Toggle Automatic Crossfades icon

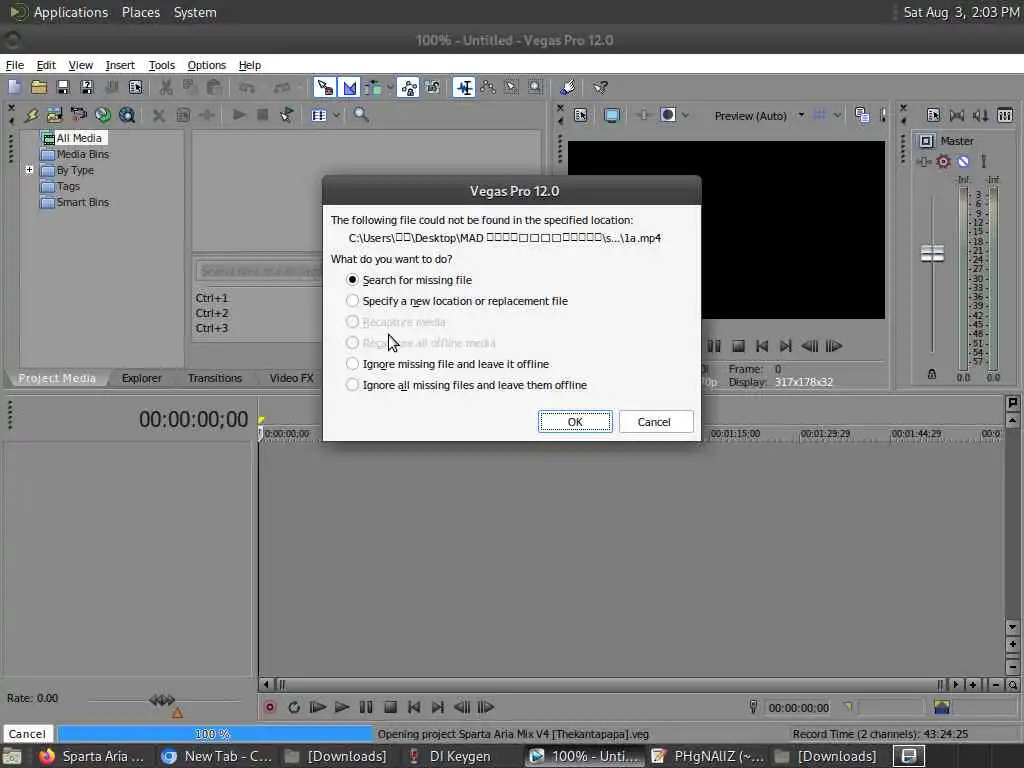tap(350, 88)
